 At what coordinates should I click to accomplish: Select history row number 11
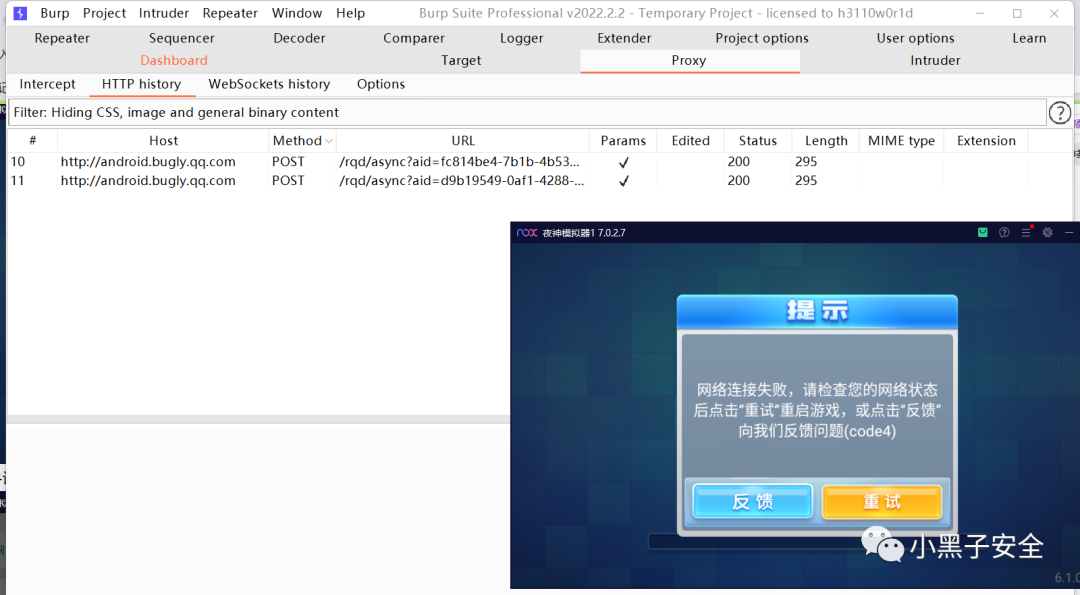click(x=518, y=180)
